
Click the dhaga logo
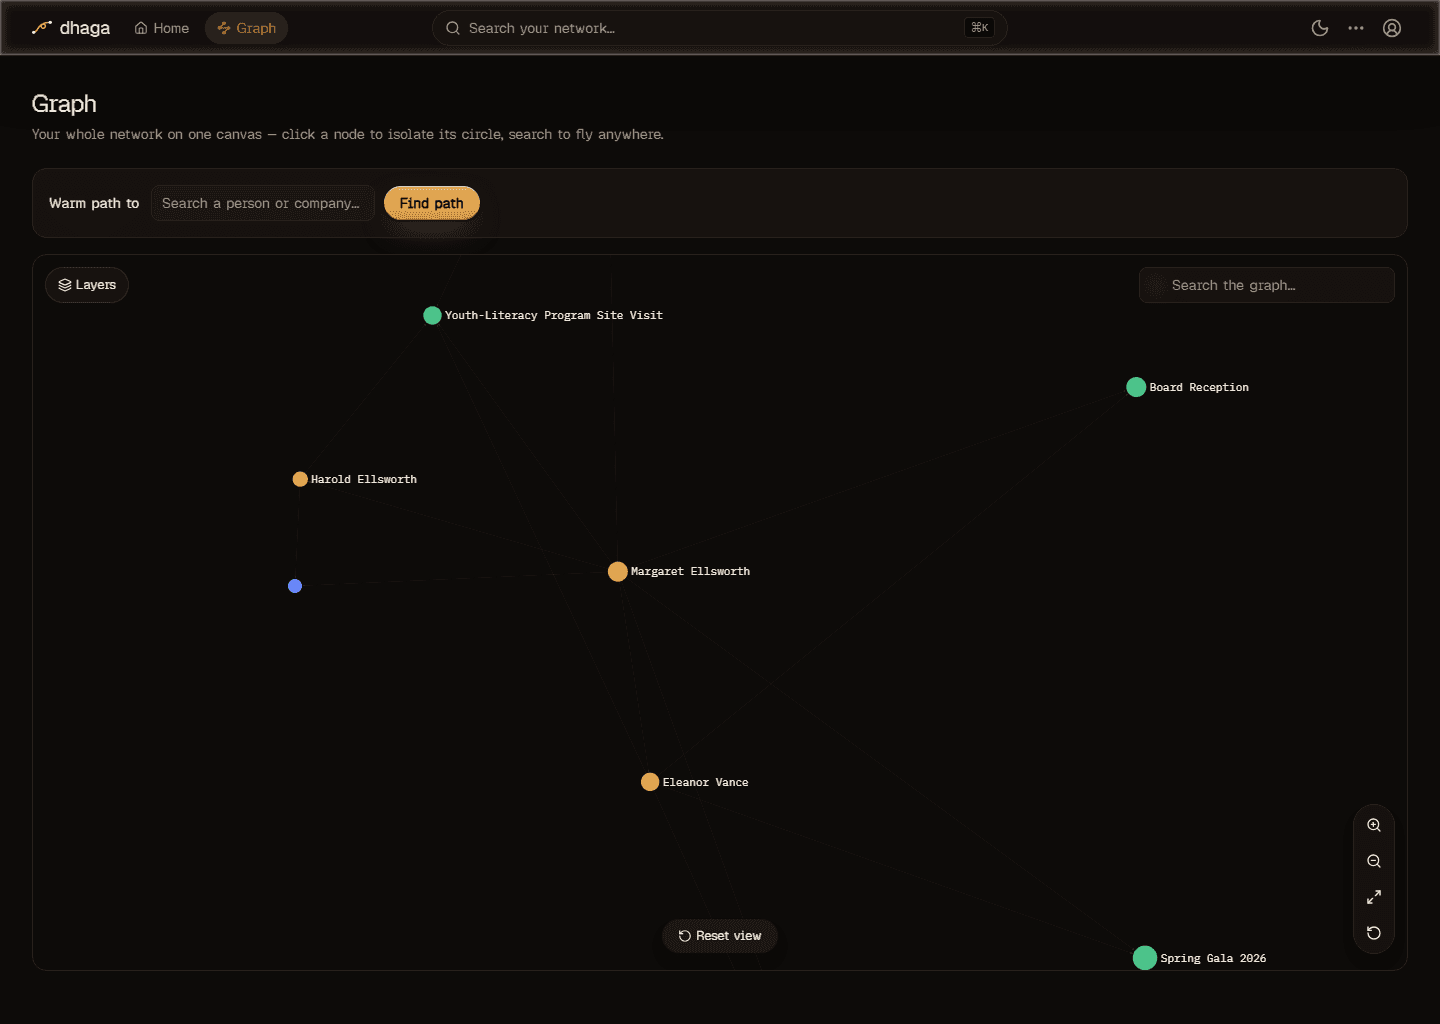pyautogui.click(x=71, y=28)
